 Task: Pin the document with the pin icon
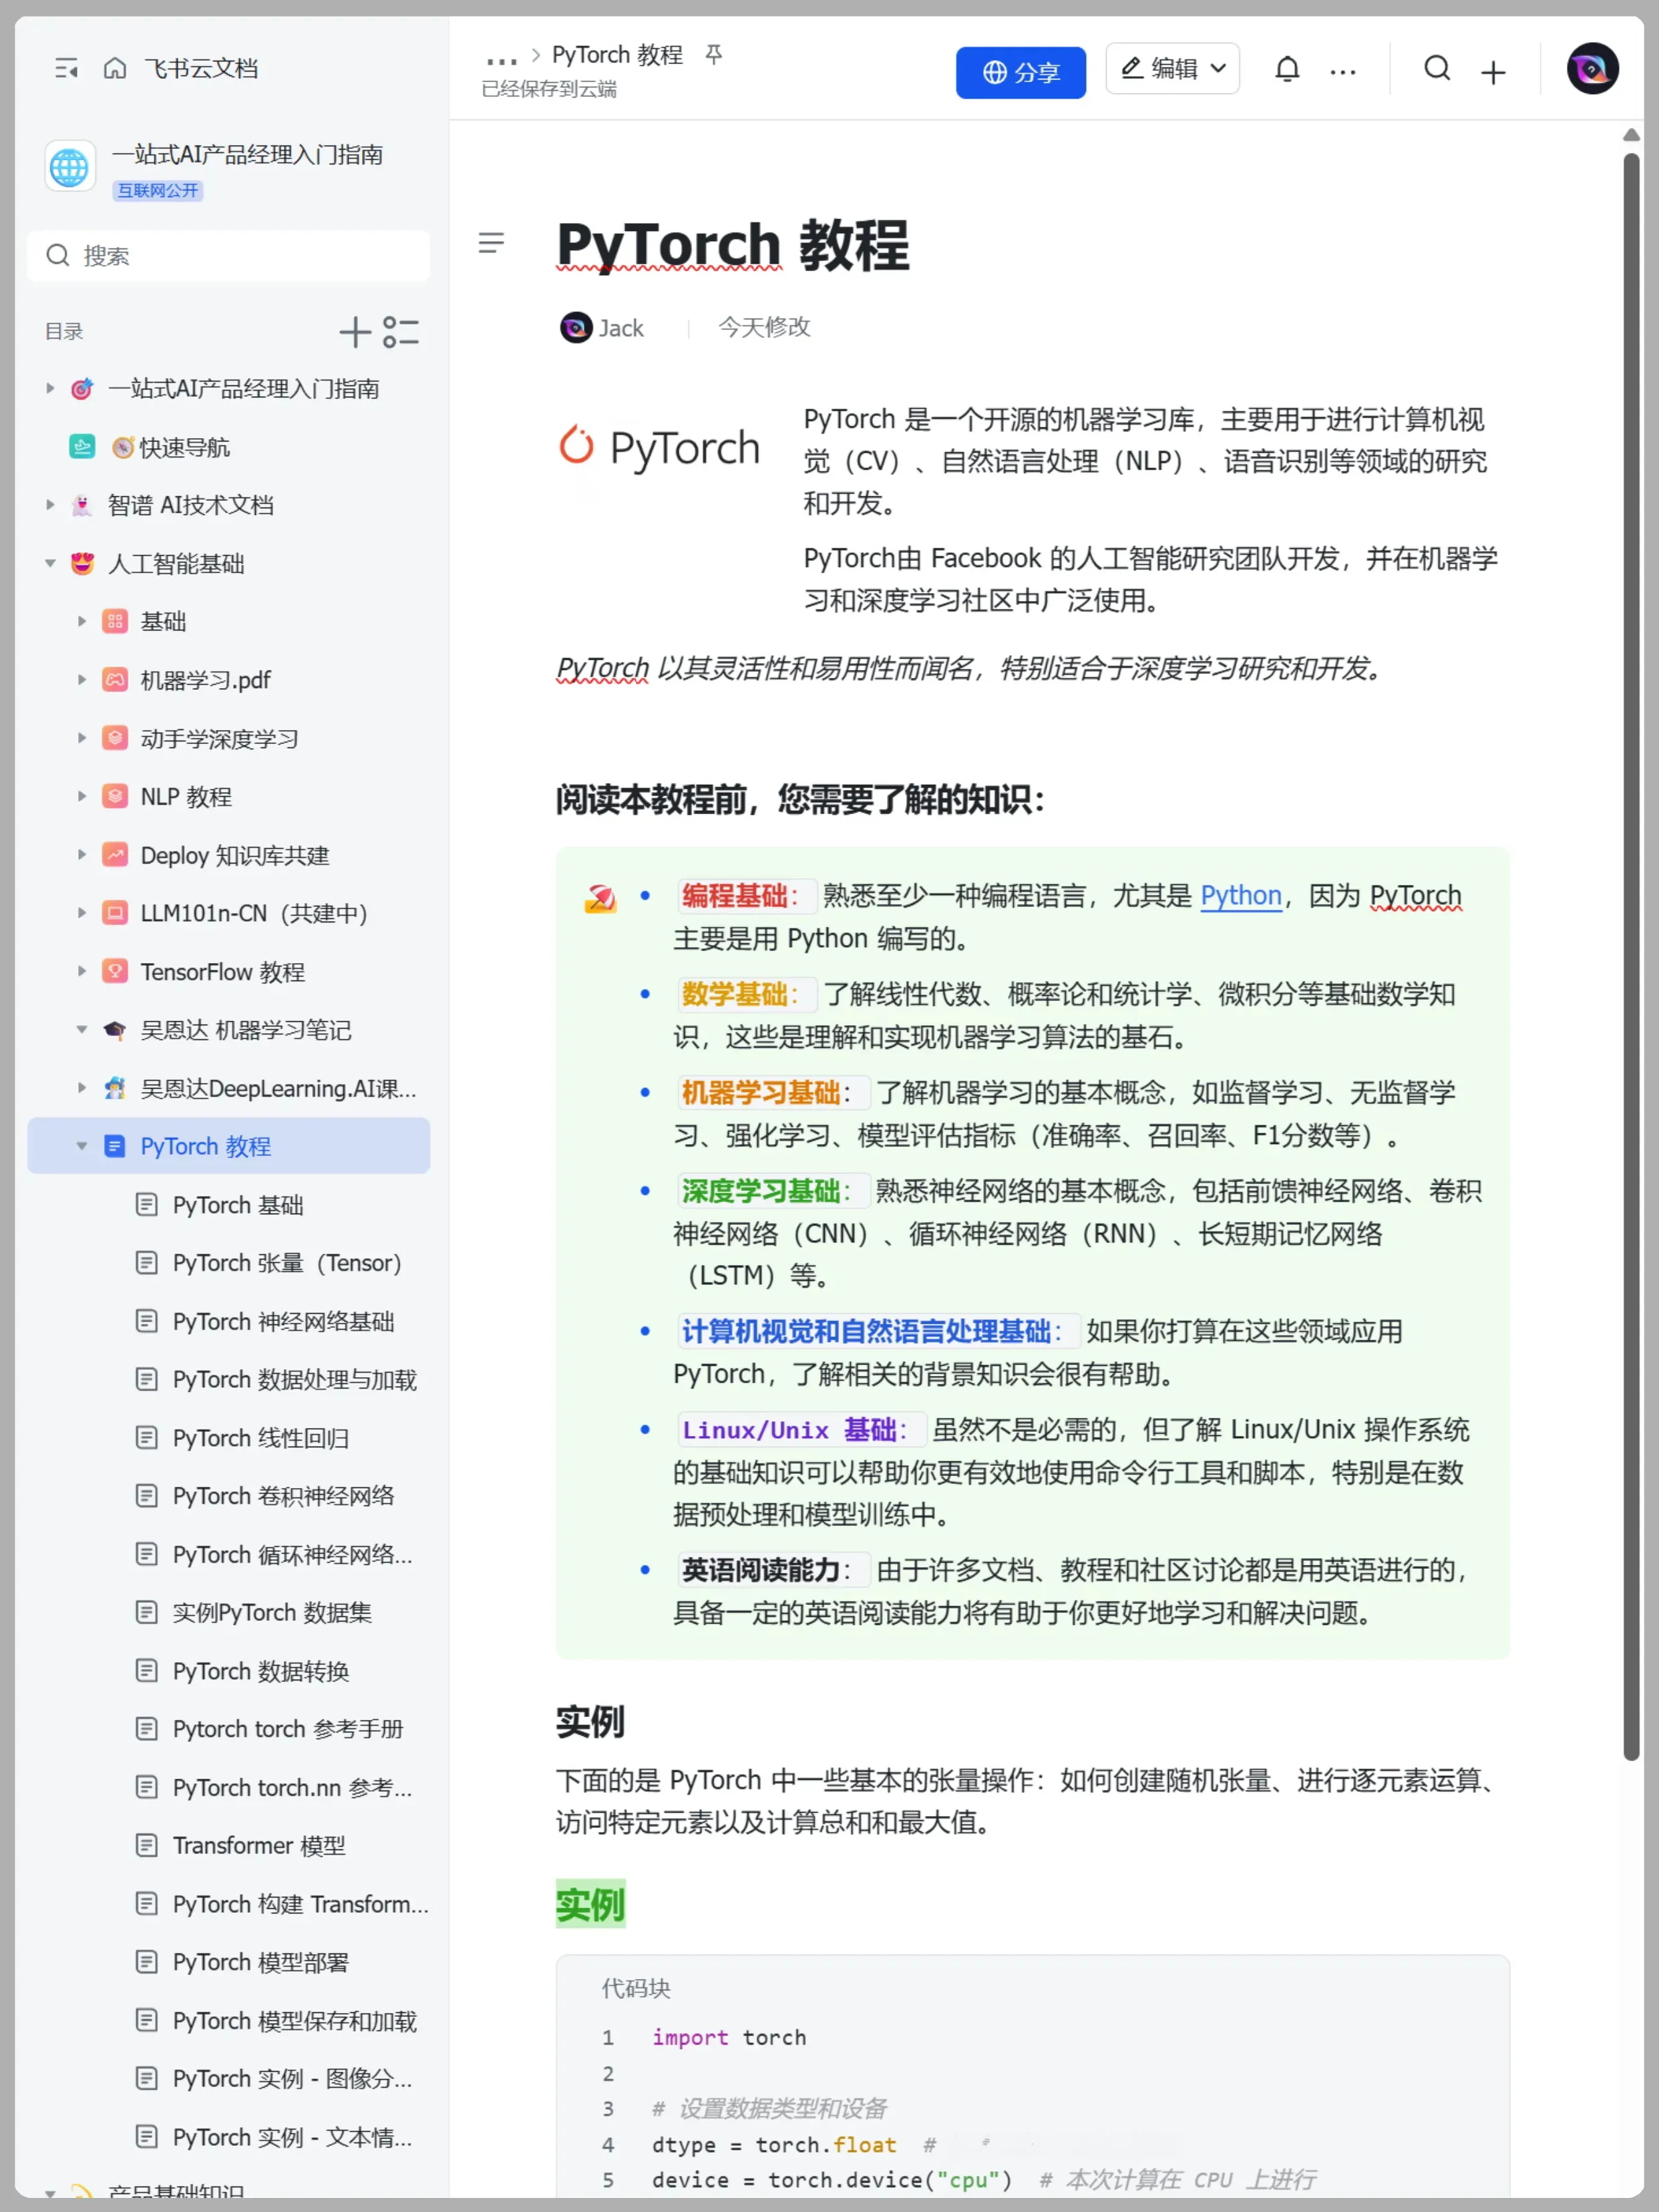pyautogui.click(x=713, y=54)
